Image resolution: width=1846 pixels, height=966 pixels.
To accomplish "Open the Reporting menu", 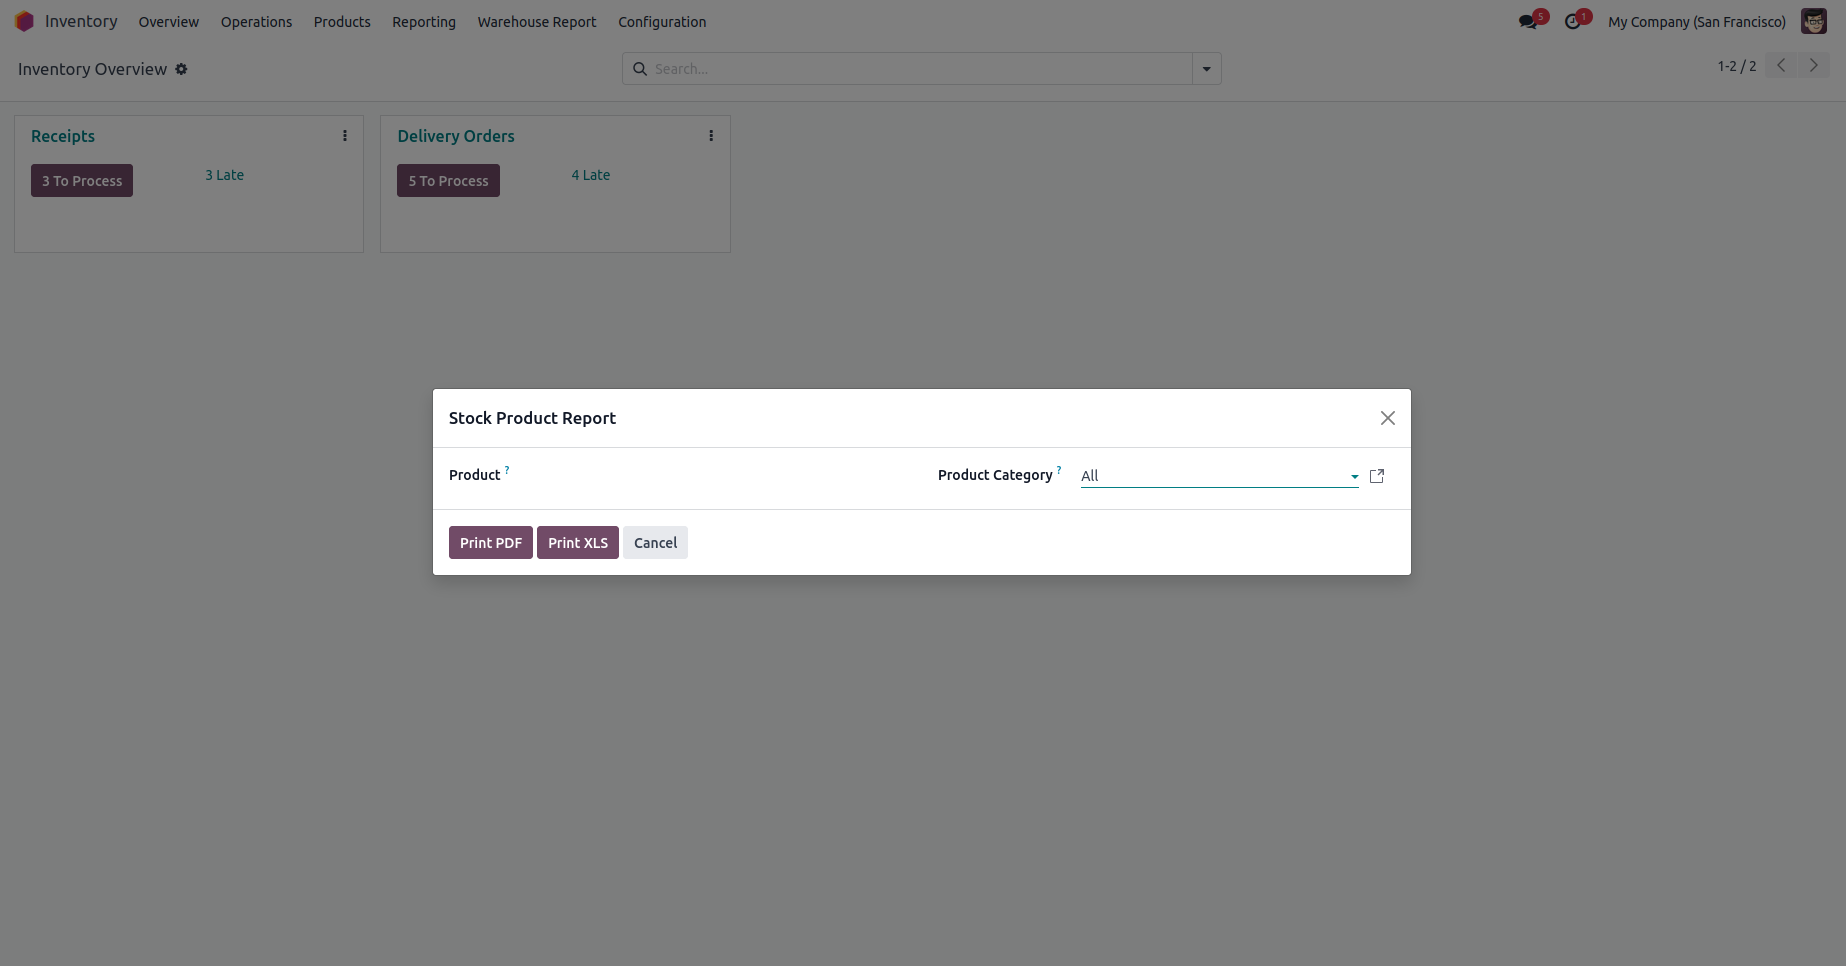I will pos(424,22).
